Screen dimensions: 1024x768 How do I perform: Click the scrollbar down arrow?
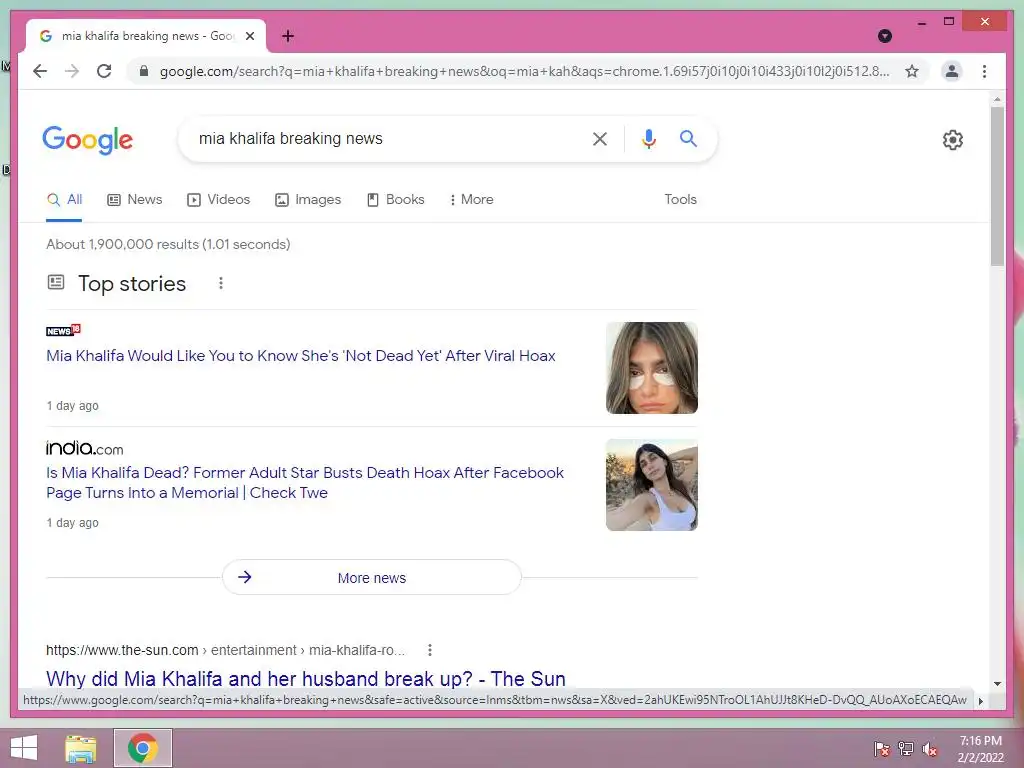tap(997, 684)
